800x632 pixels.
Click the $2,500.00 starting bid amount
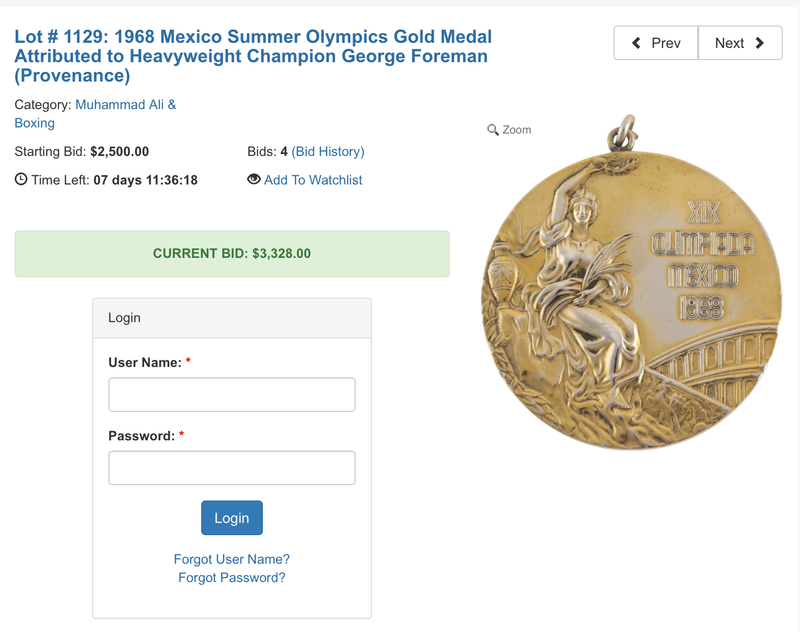coord(119,152)
